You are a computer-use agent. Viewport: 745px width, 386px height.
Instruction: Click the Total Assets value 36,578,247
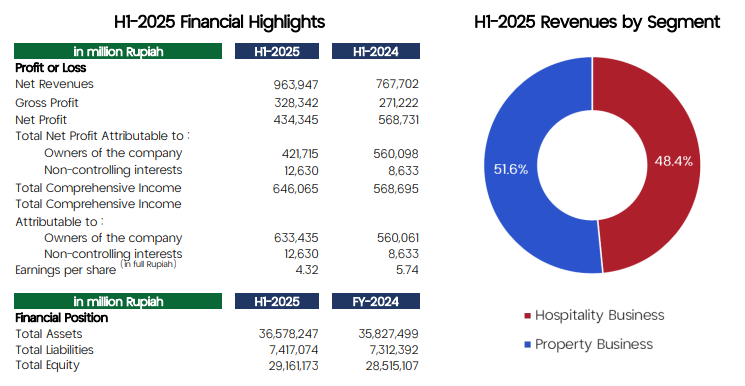288,334
